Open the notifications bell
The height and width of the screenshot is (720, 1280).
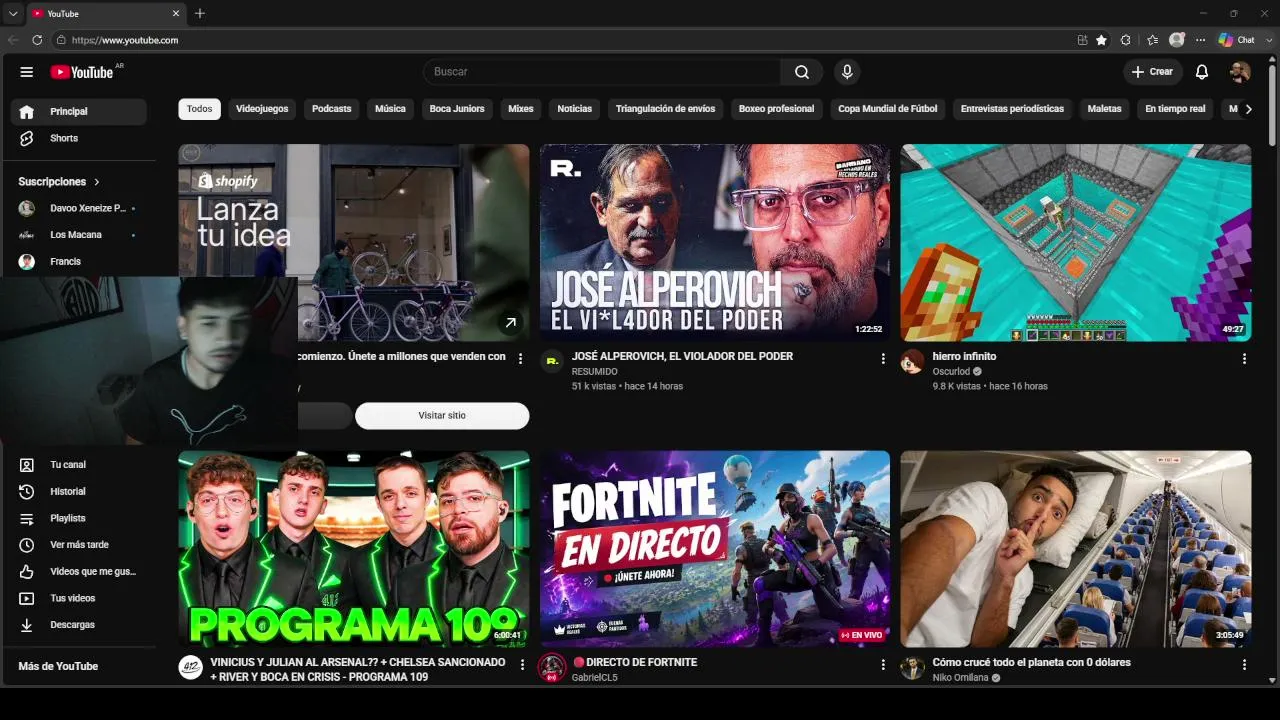[1202, 72]
